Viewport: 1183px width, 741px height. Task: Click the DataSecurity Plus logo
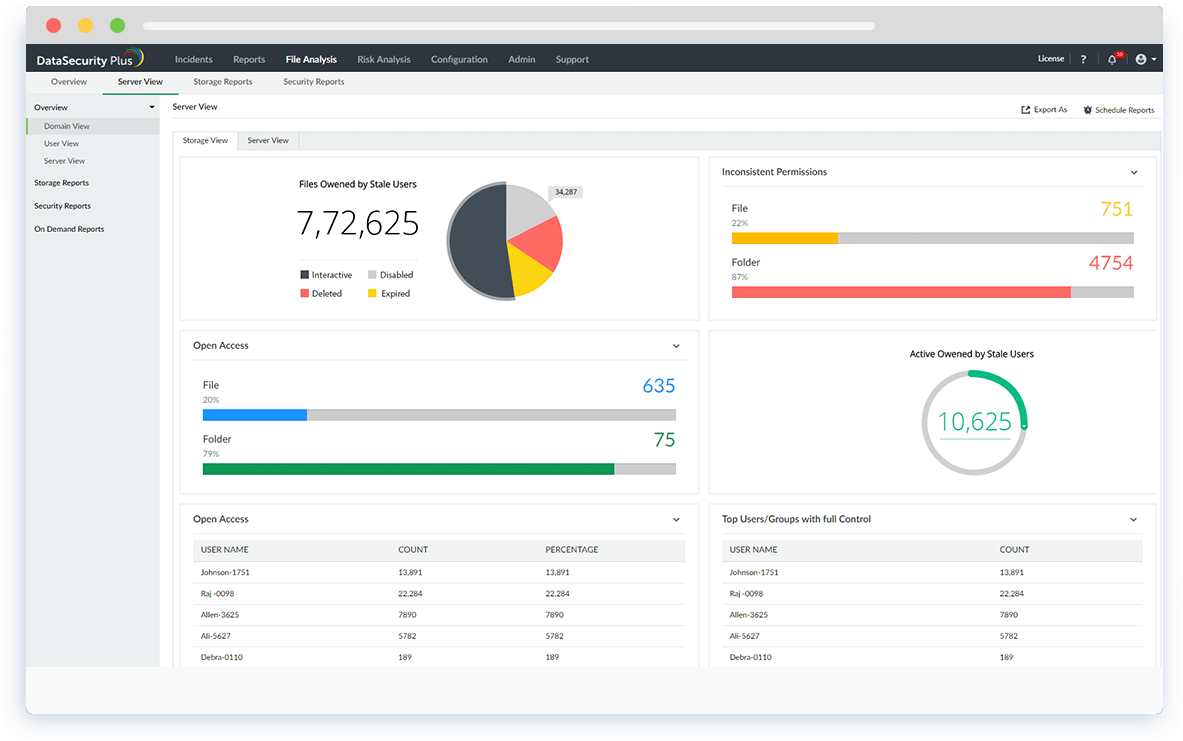point(90,60)
